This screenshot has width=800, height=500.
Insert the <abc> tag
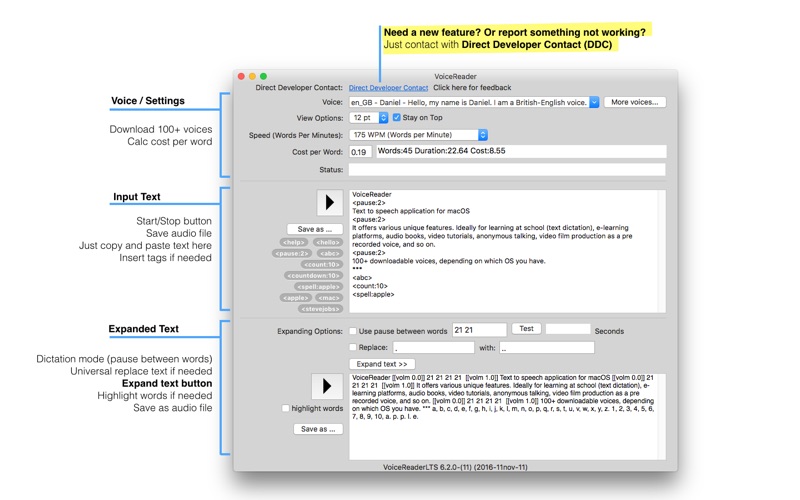coord(330,254)
